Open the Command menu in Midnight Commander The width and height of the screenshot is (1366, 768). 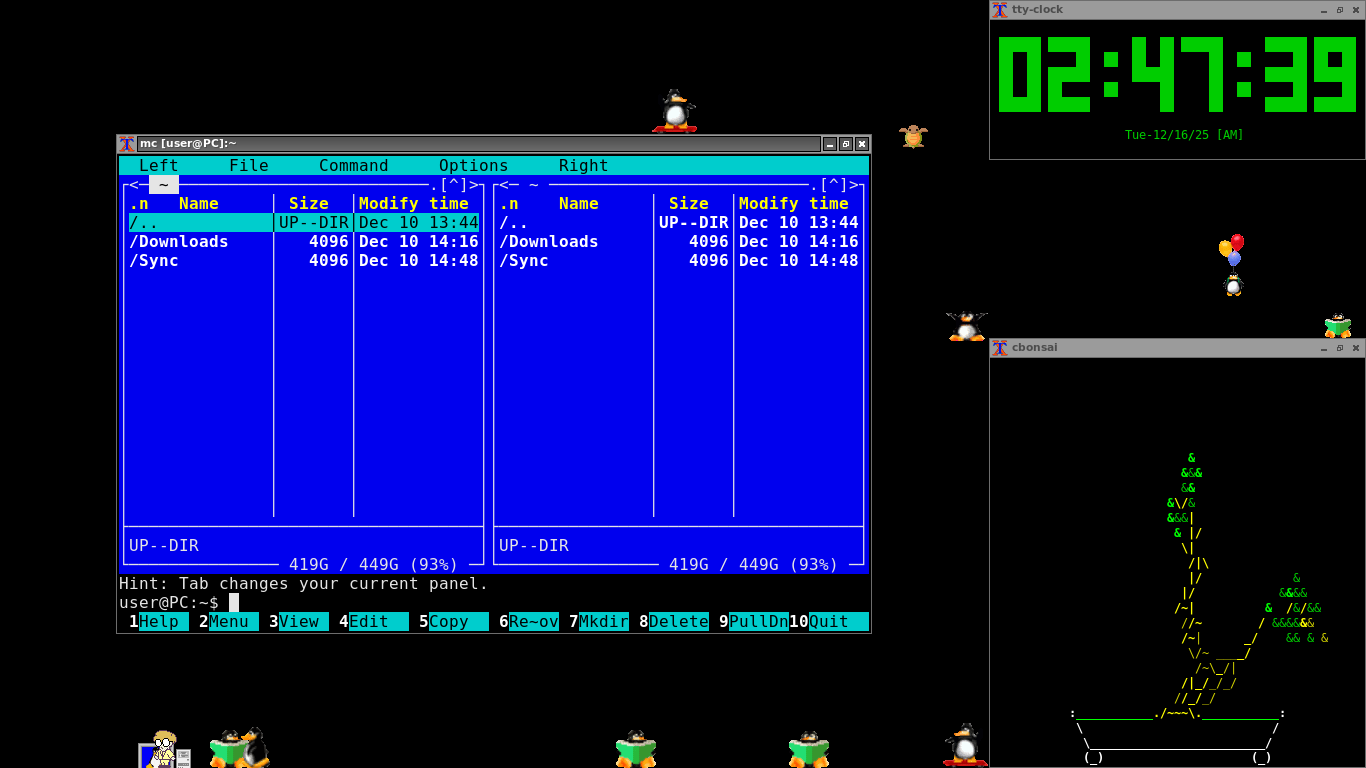coord(354,166)
